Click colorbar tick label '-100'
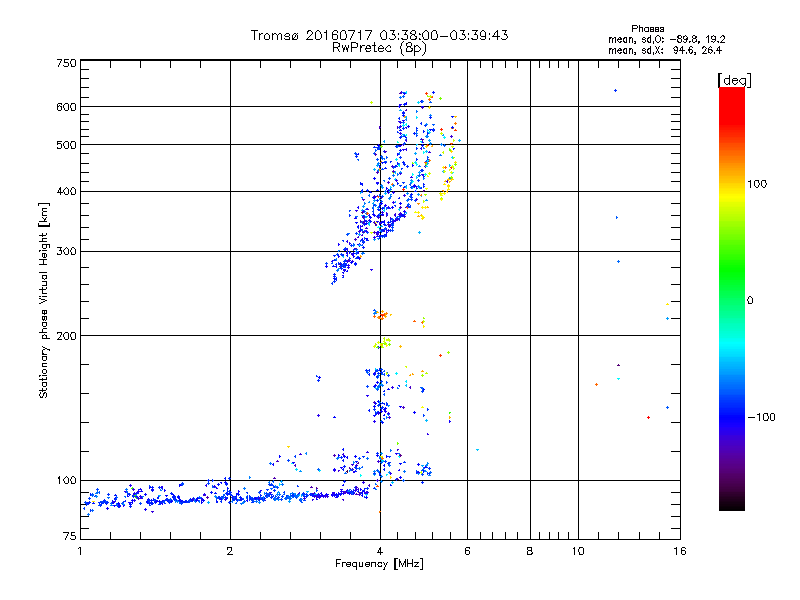Screen dimensions: 800x600 762,417
